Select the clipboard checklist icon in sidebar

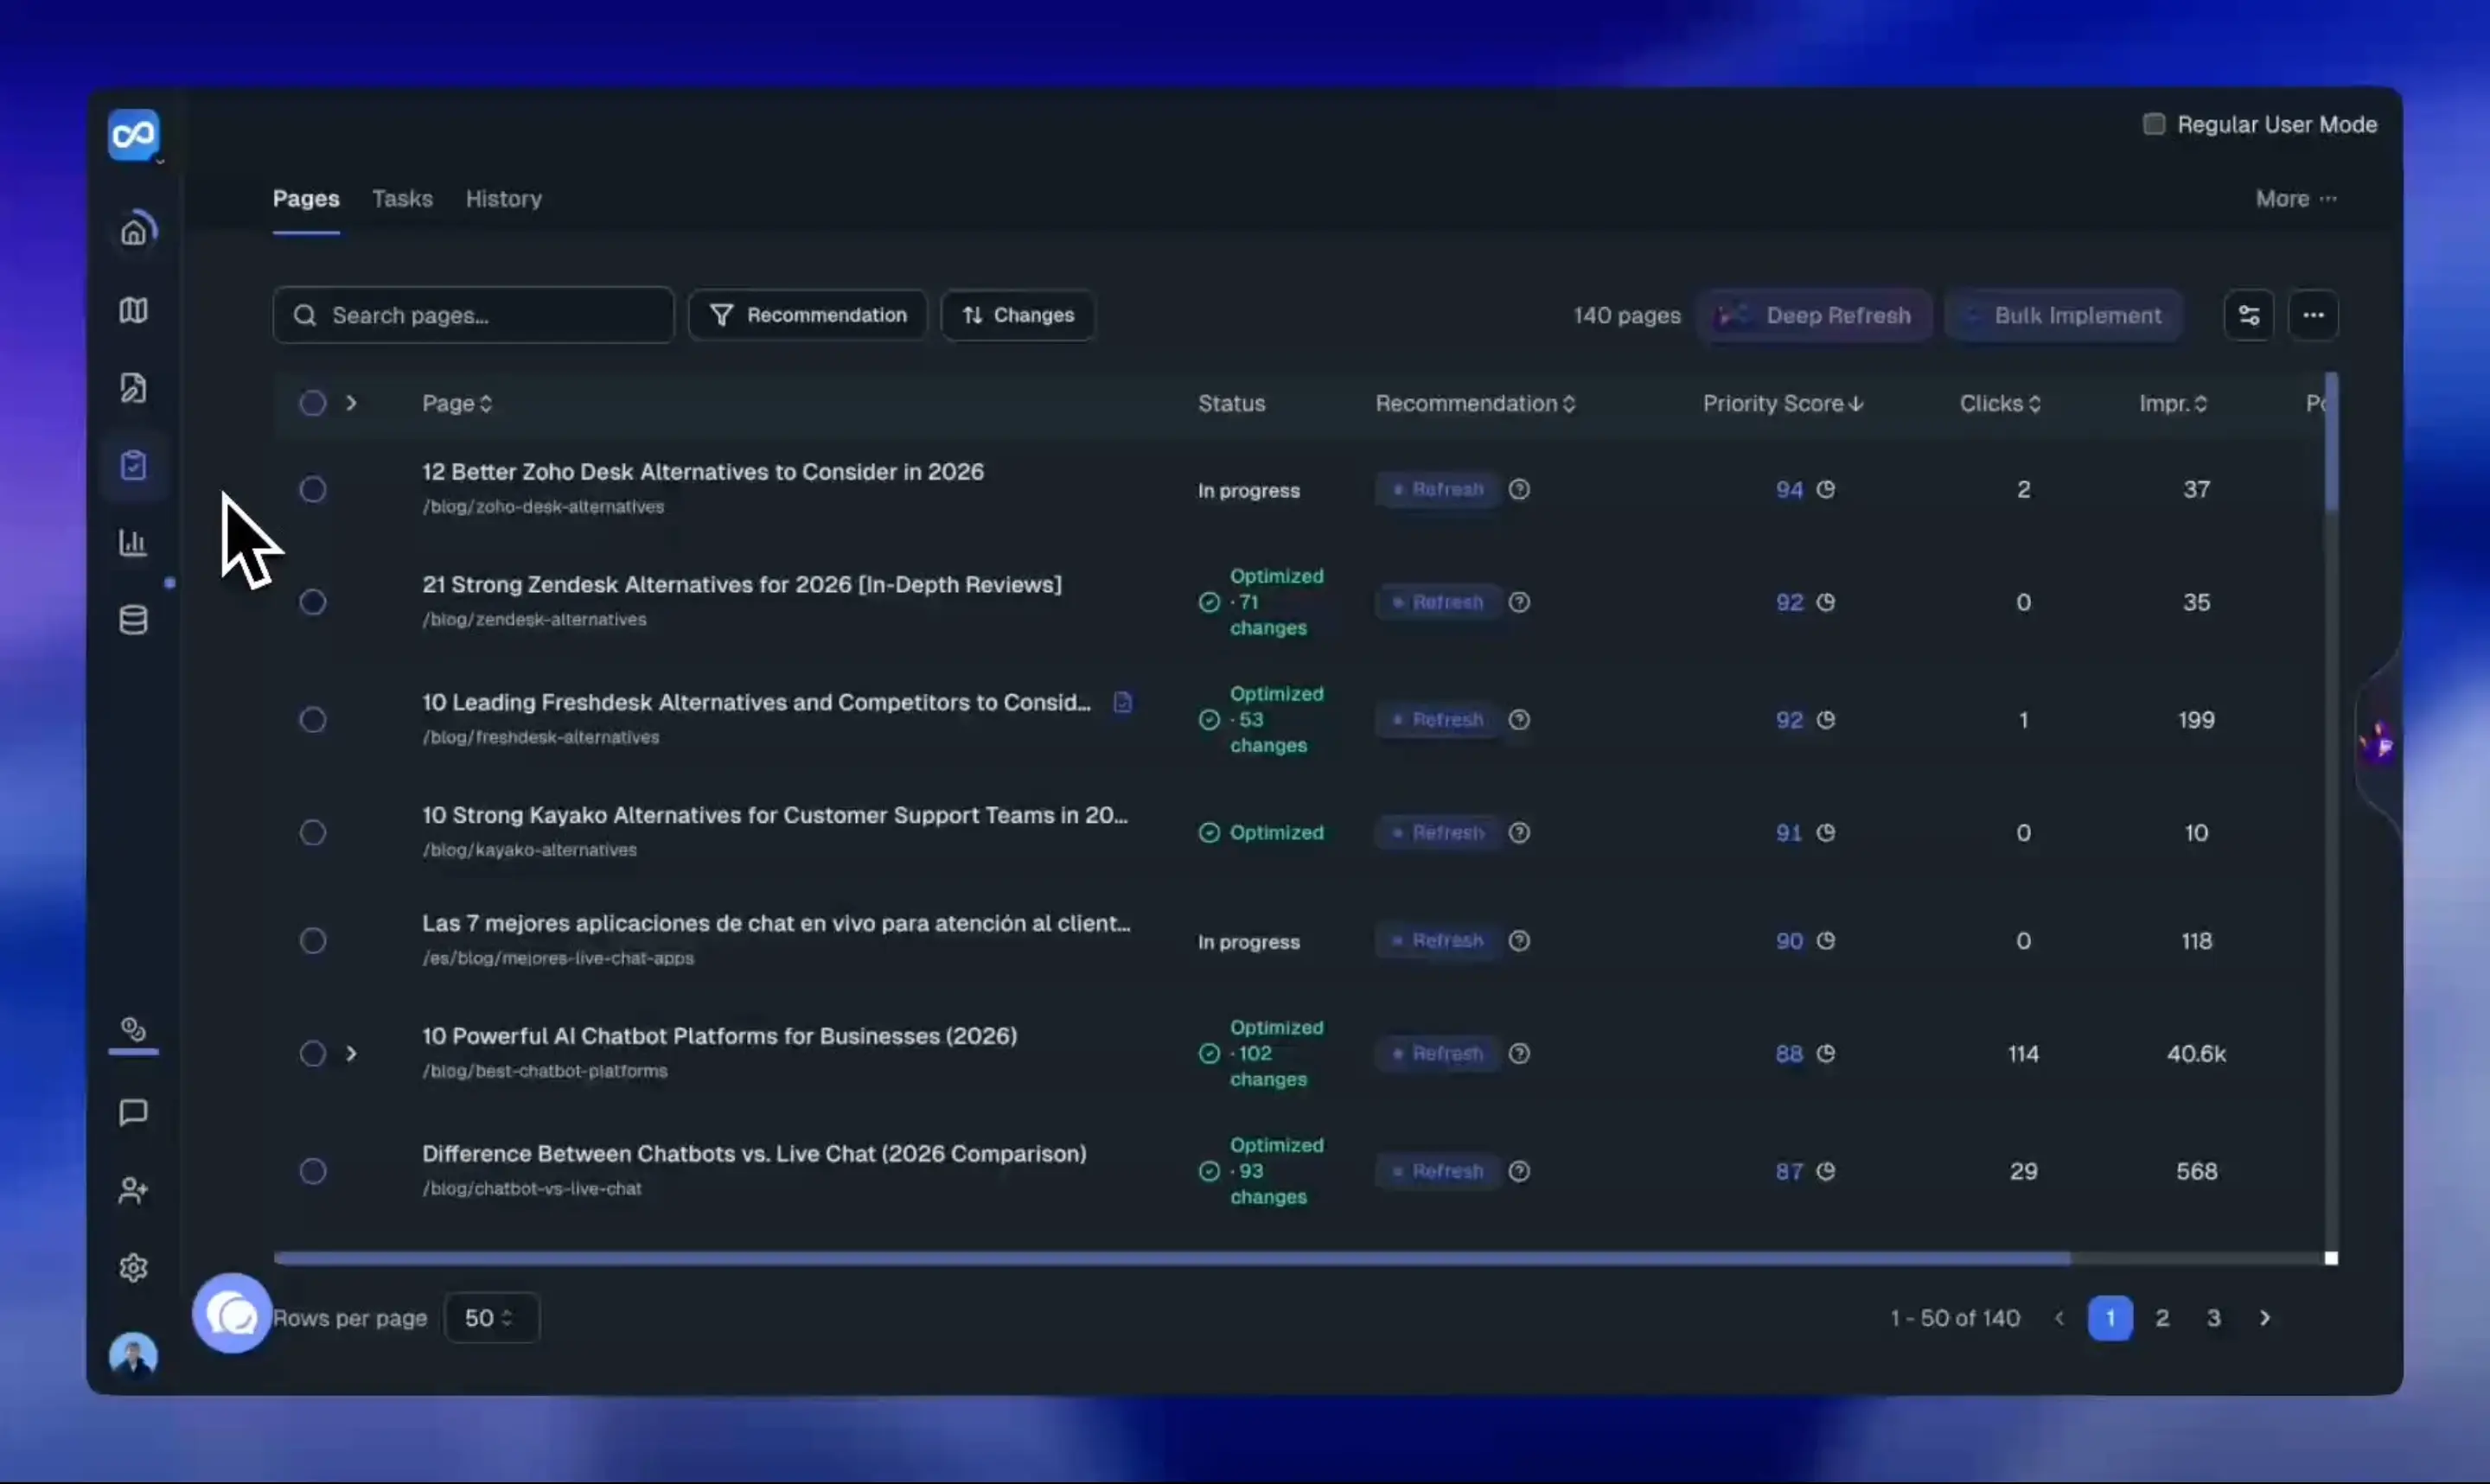pos(134,465)
